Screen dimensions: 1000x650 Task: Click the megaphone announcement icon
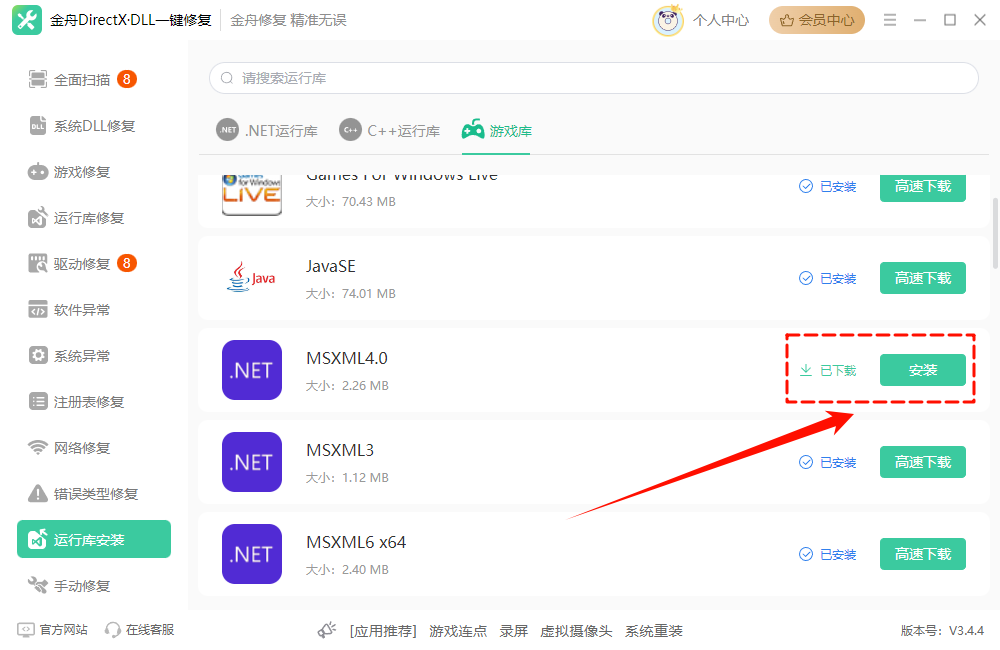point(327,630)
